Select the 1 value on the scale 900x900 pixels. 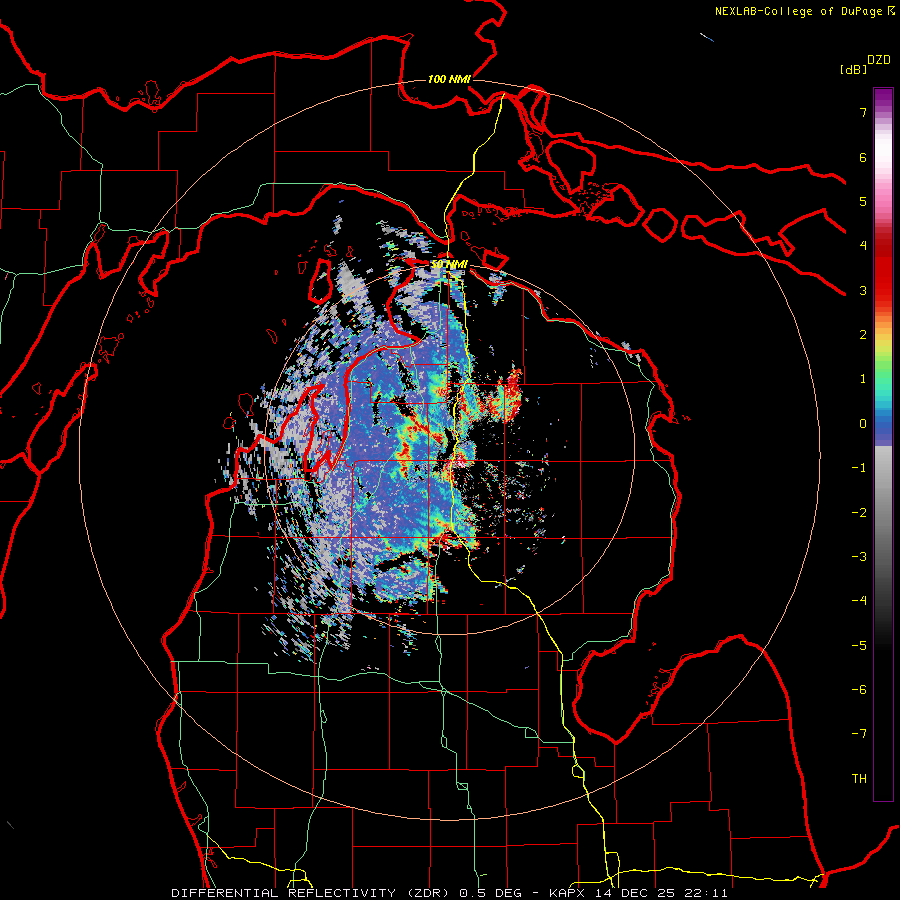[x=863, y=379]
